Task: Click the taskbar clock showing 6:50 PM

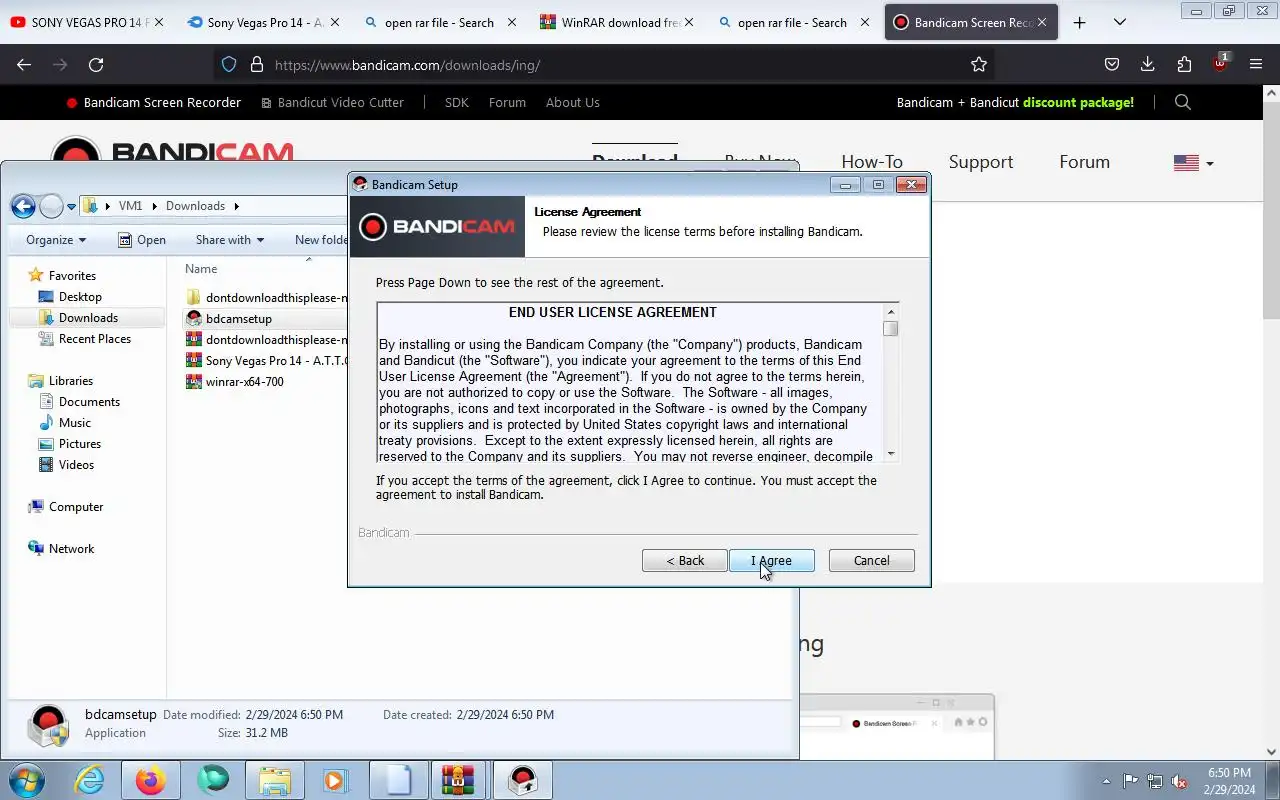Action: click(x=1230, y=780)
